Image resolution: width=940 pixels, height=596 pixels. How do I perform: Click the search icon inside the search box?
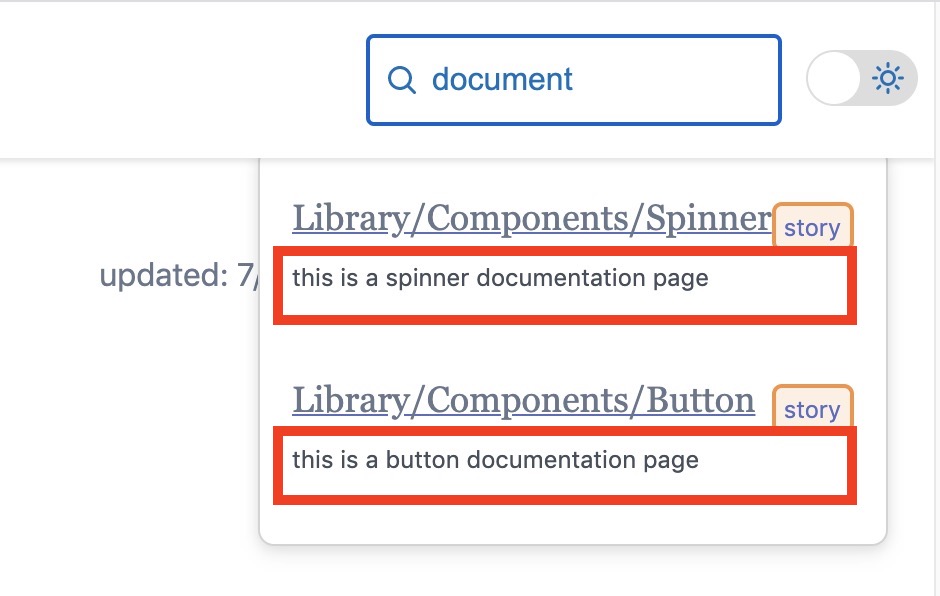tap(403, 79)
